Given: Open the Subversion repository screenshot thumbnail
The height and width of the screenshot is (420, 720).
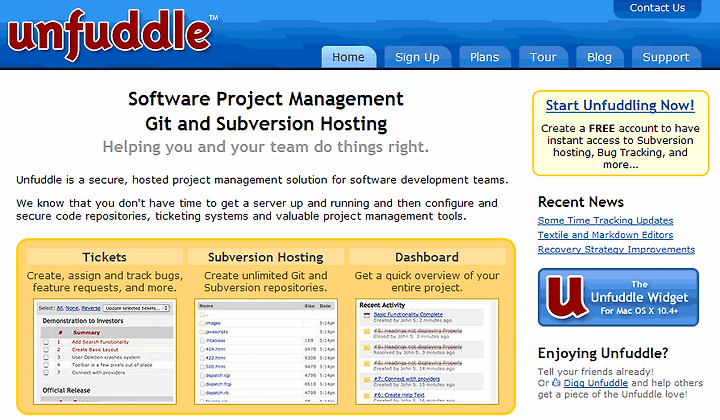Looking at the screenshot, I should click(x=266, y=352).
